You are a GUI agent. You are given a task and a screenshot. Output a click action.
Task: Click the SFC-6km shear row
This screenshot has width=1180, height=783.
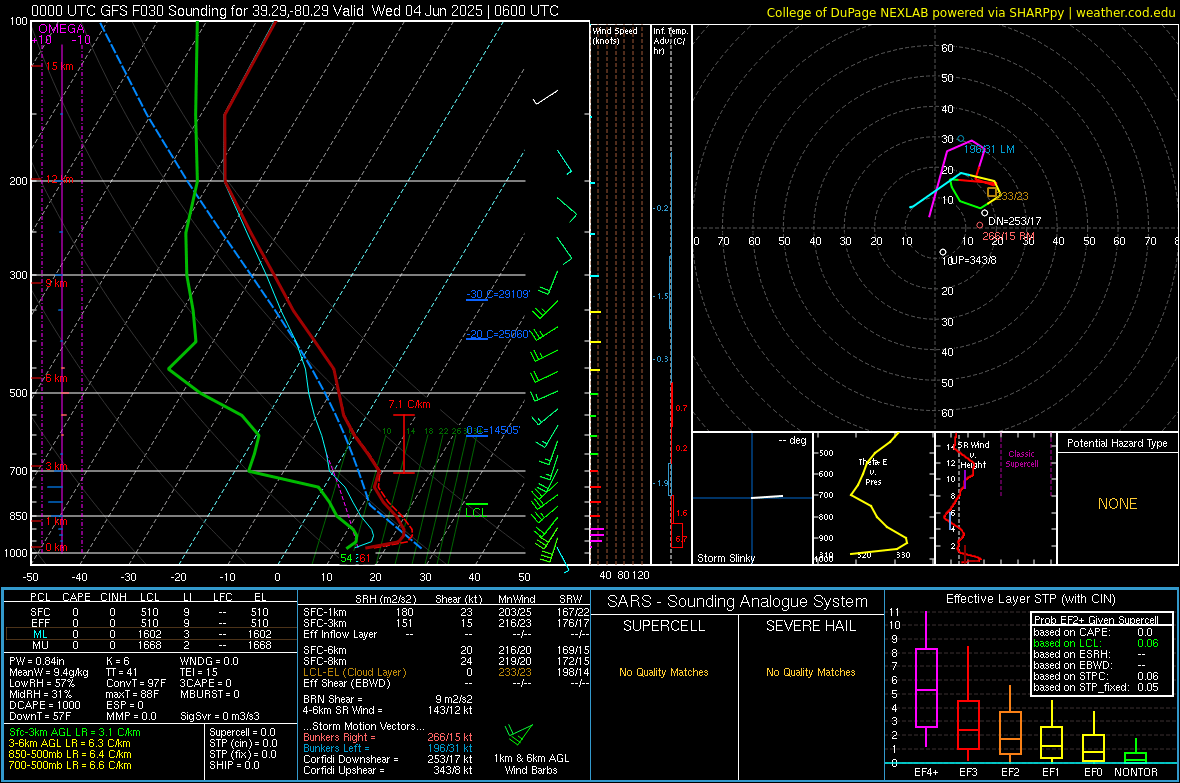click(x=446, y=650)
